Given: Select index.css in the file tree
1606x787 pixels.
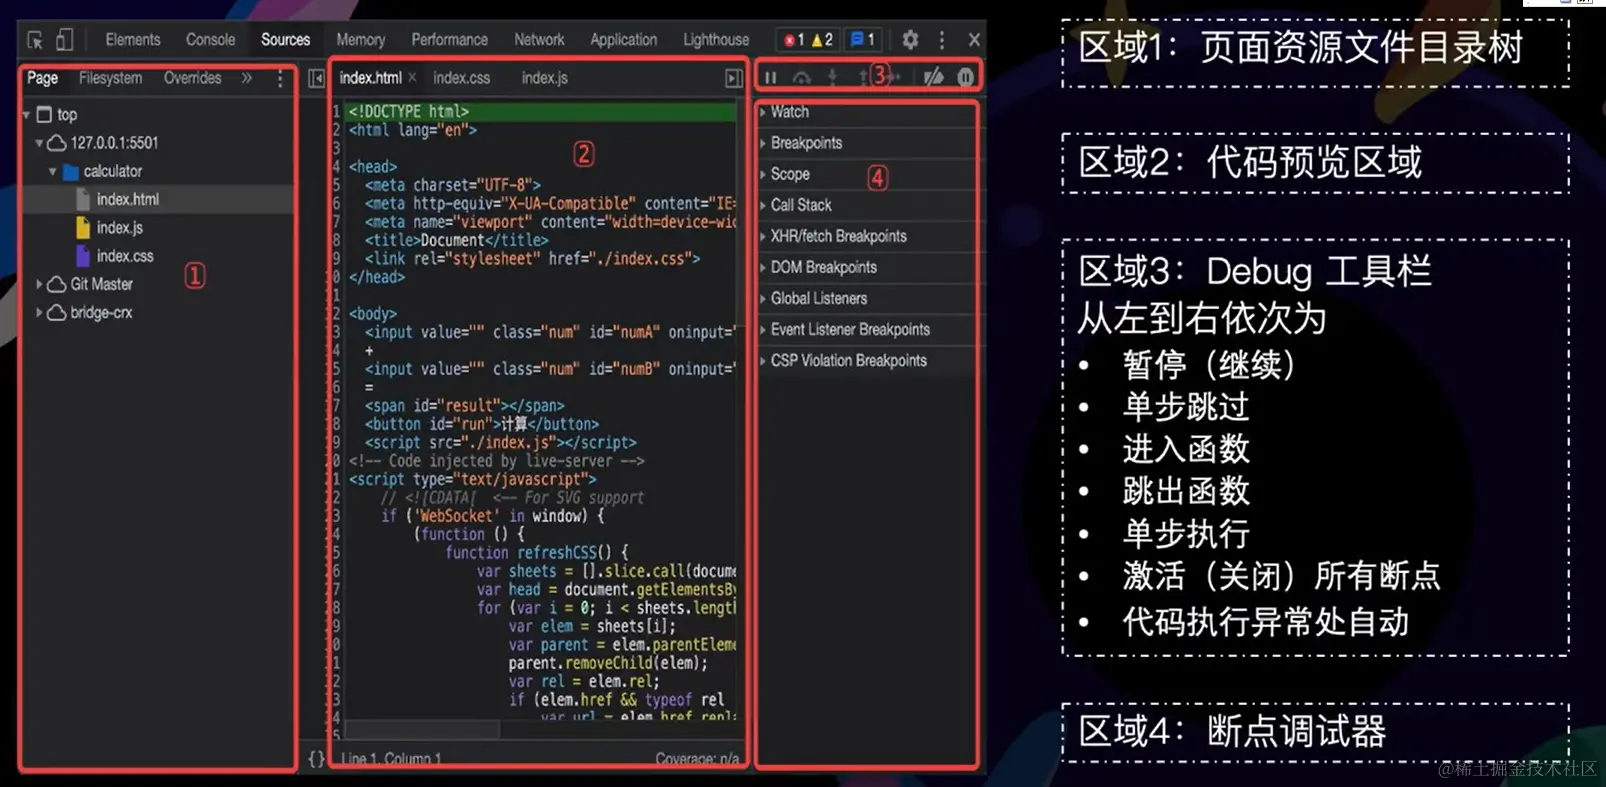Looking at the screenshot, I should click(125, 256).
